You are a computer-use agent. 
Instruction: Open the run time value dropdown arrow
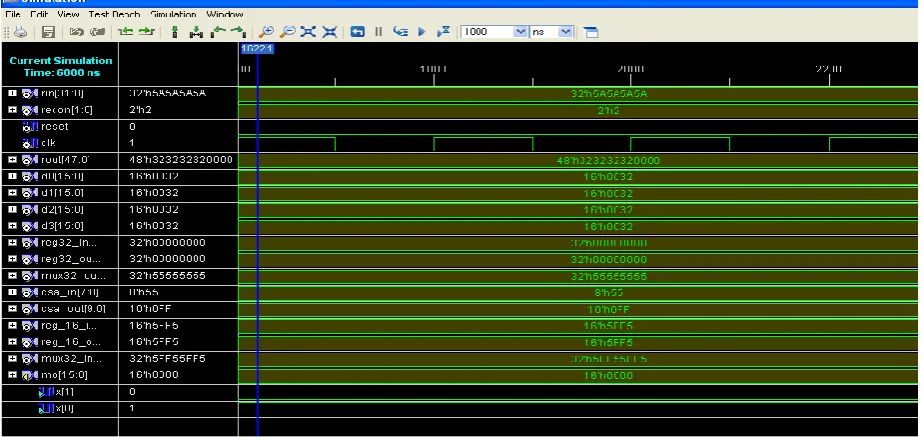[520, 32]
